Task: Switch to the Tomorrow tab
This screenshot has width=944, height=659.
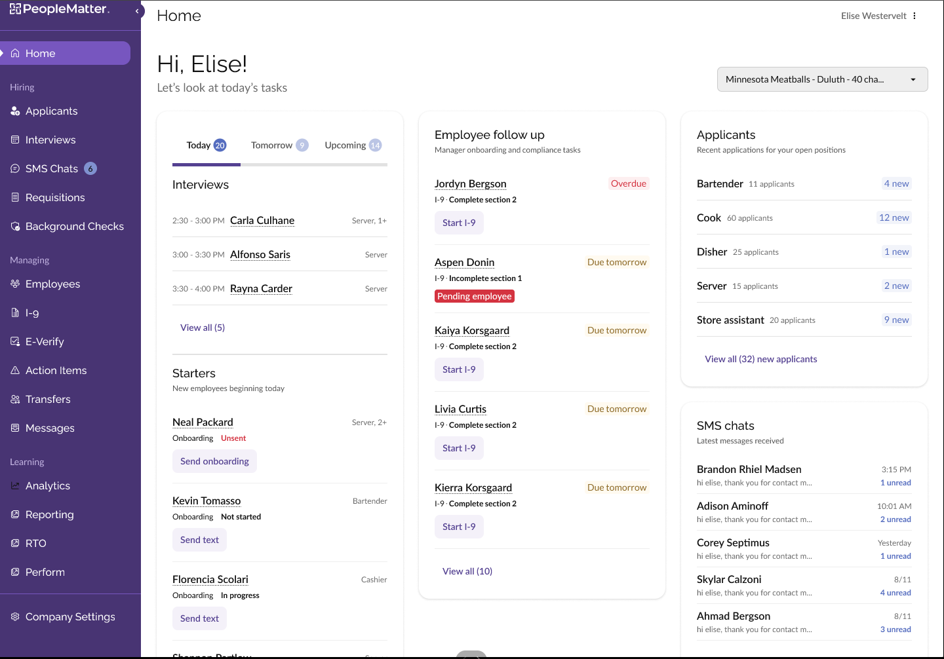Action: point(269,144)
